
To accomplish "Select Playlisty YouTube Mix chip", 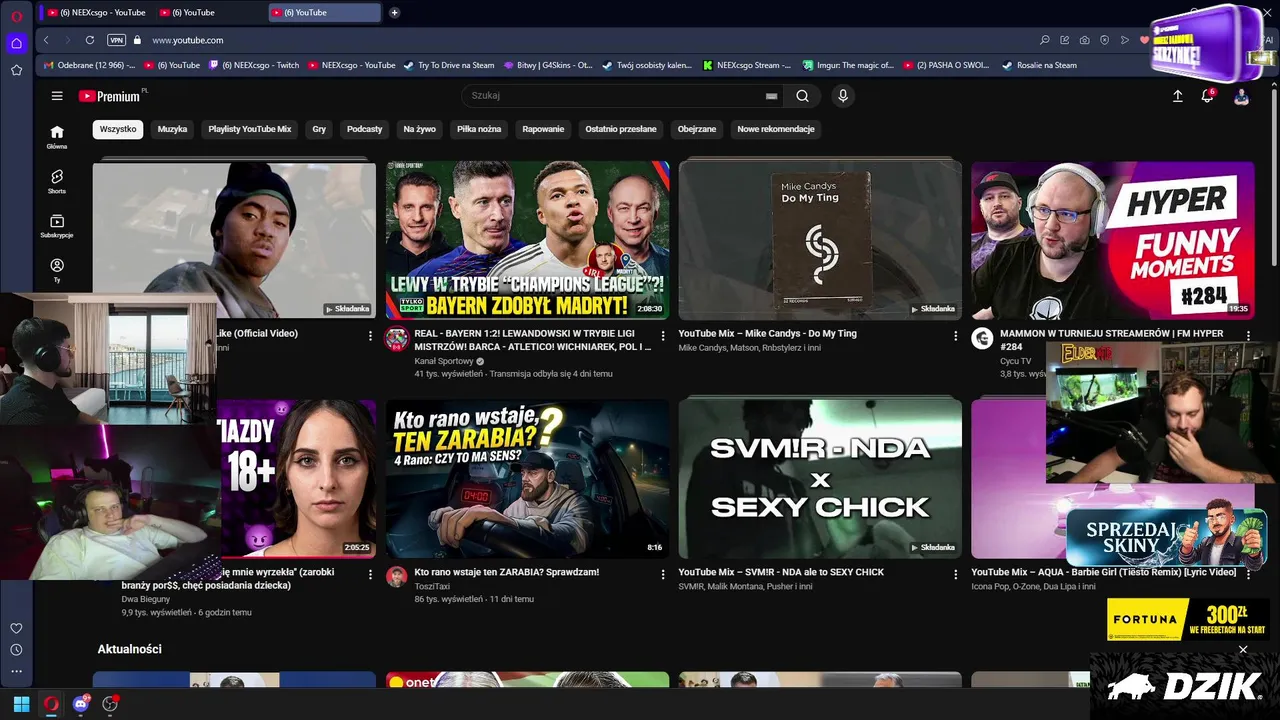I will 249,129.
